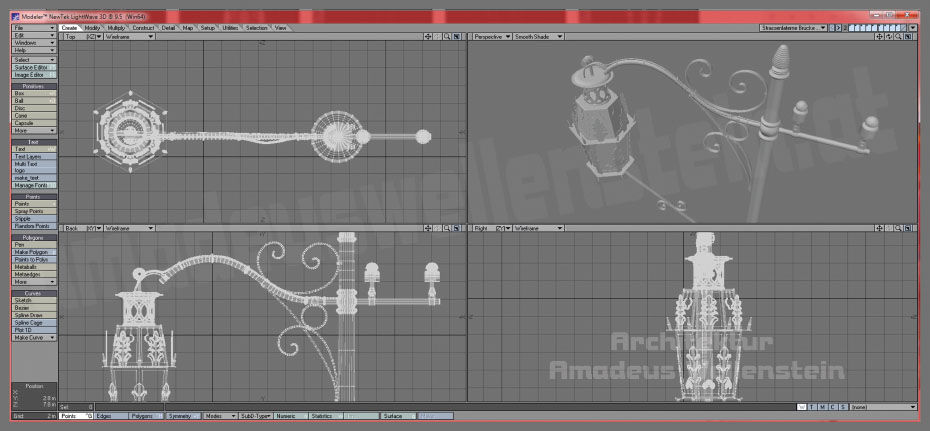Click the maximize icon in Right viewport header

(909, 228)
